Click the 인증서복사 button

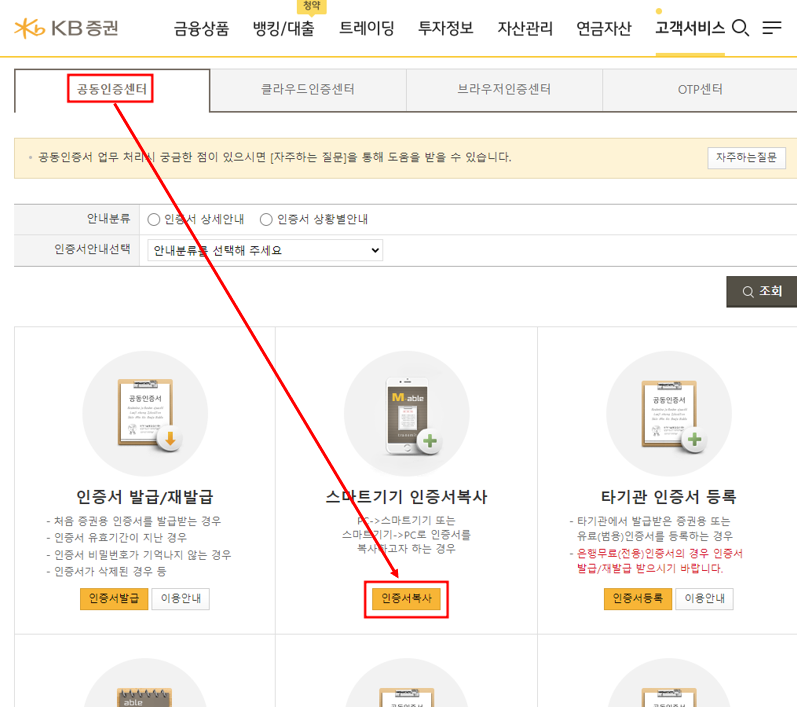pyautogui.click(x=406, y=598)
